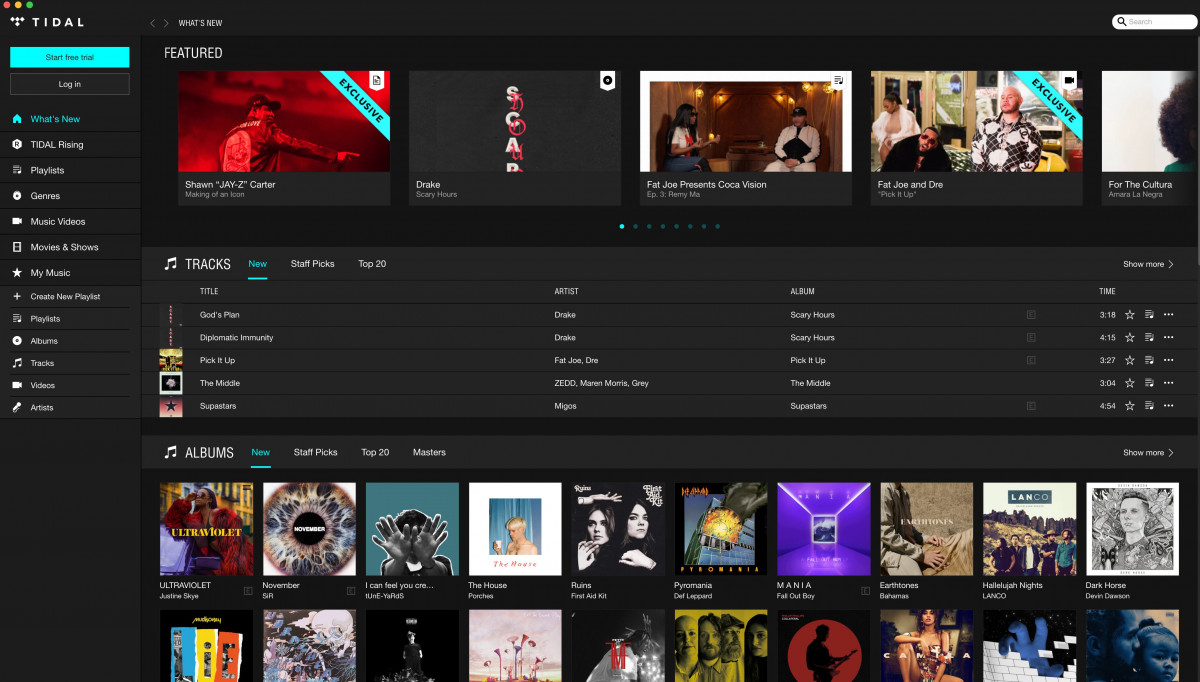Toggle favorite star for Supastars
The width and height of the screenshot is (1200, 682).
click(x=1130, y=406)
